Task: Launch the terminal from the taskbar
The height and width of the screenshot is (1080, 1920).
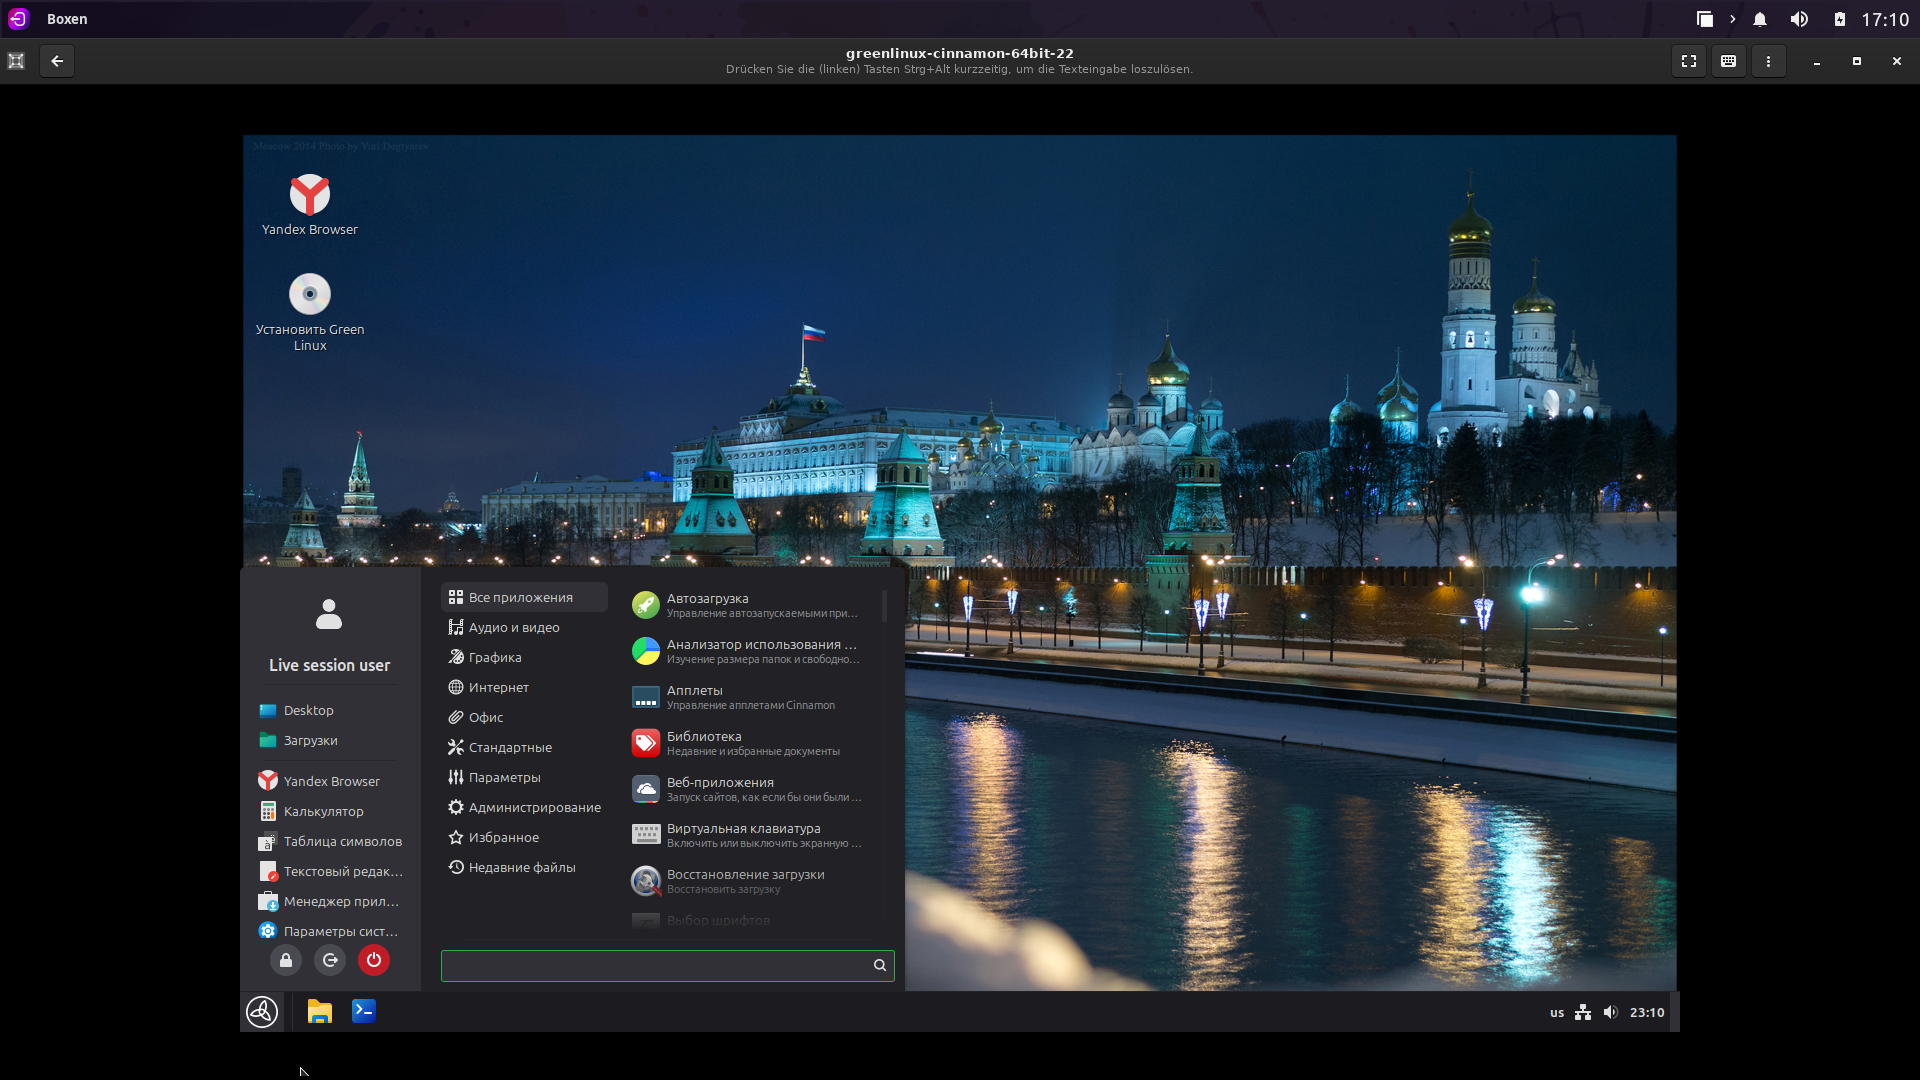Action: point(363,1012)
